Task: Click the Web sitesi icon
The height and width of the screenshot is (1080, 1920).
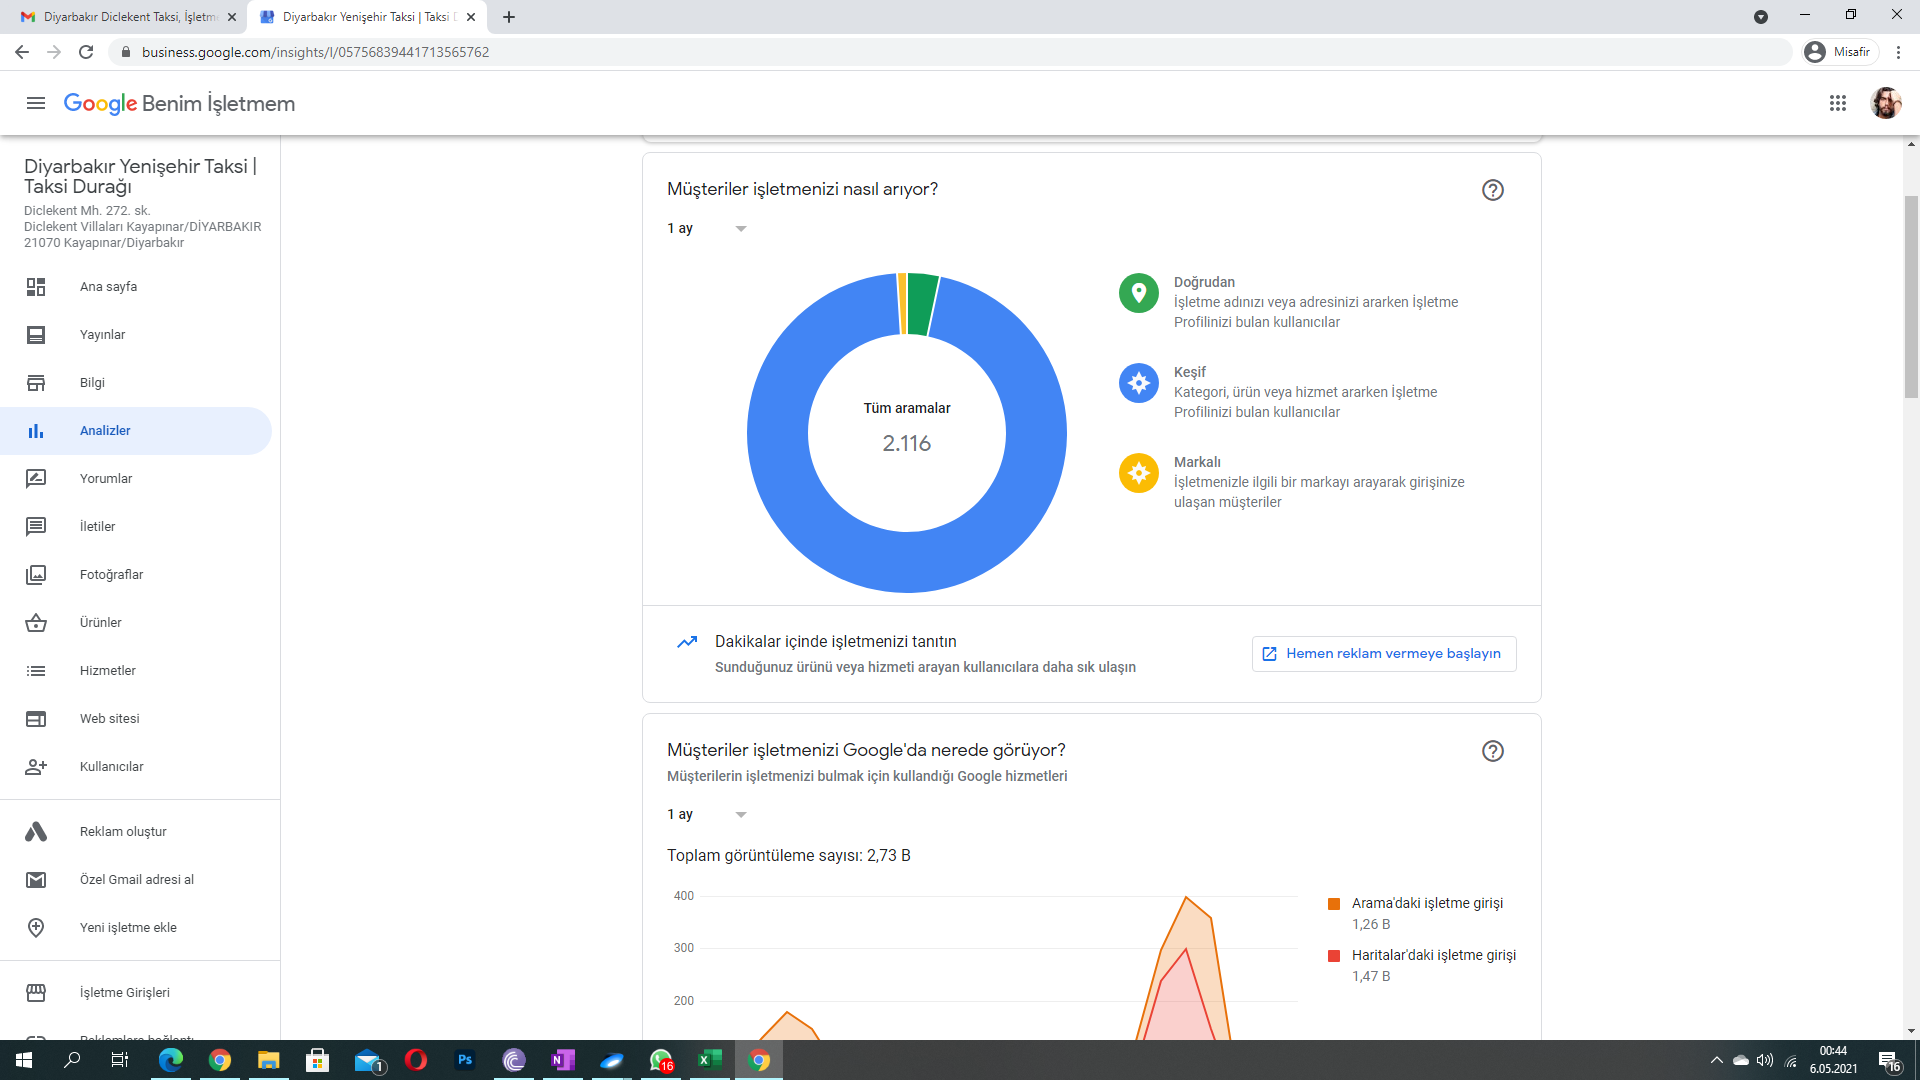Action: click(x=36, y=719)
